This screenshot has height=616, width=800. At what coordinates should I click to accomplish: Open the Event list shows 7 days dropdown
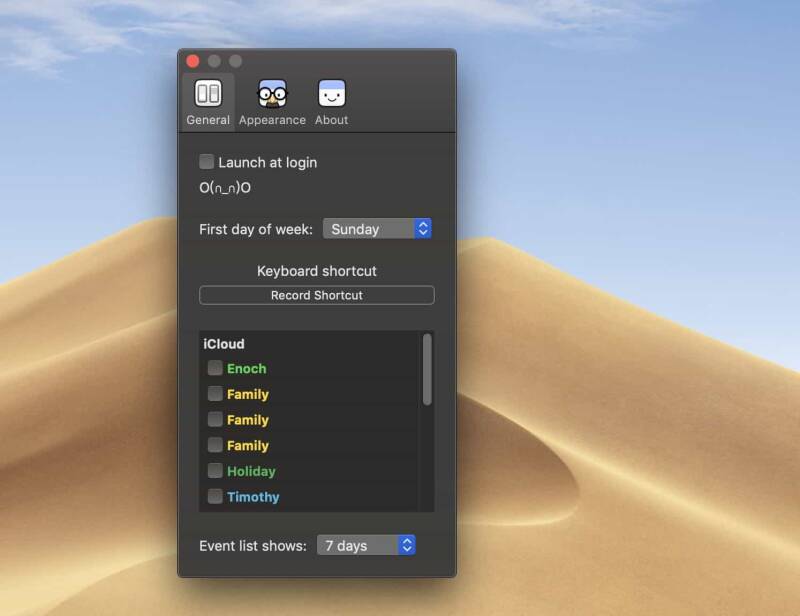[x=366, y=546]
